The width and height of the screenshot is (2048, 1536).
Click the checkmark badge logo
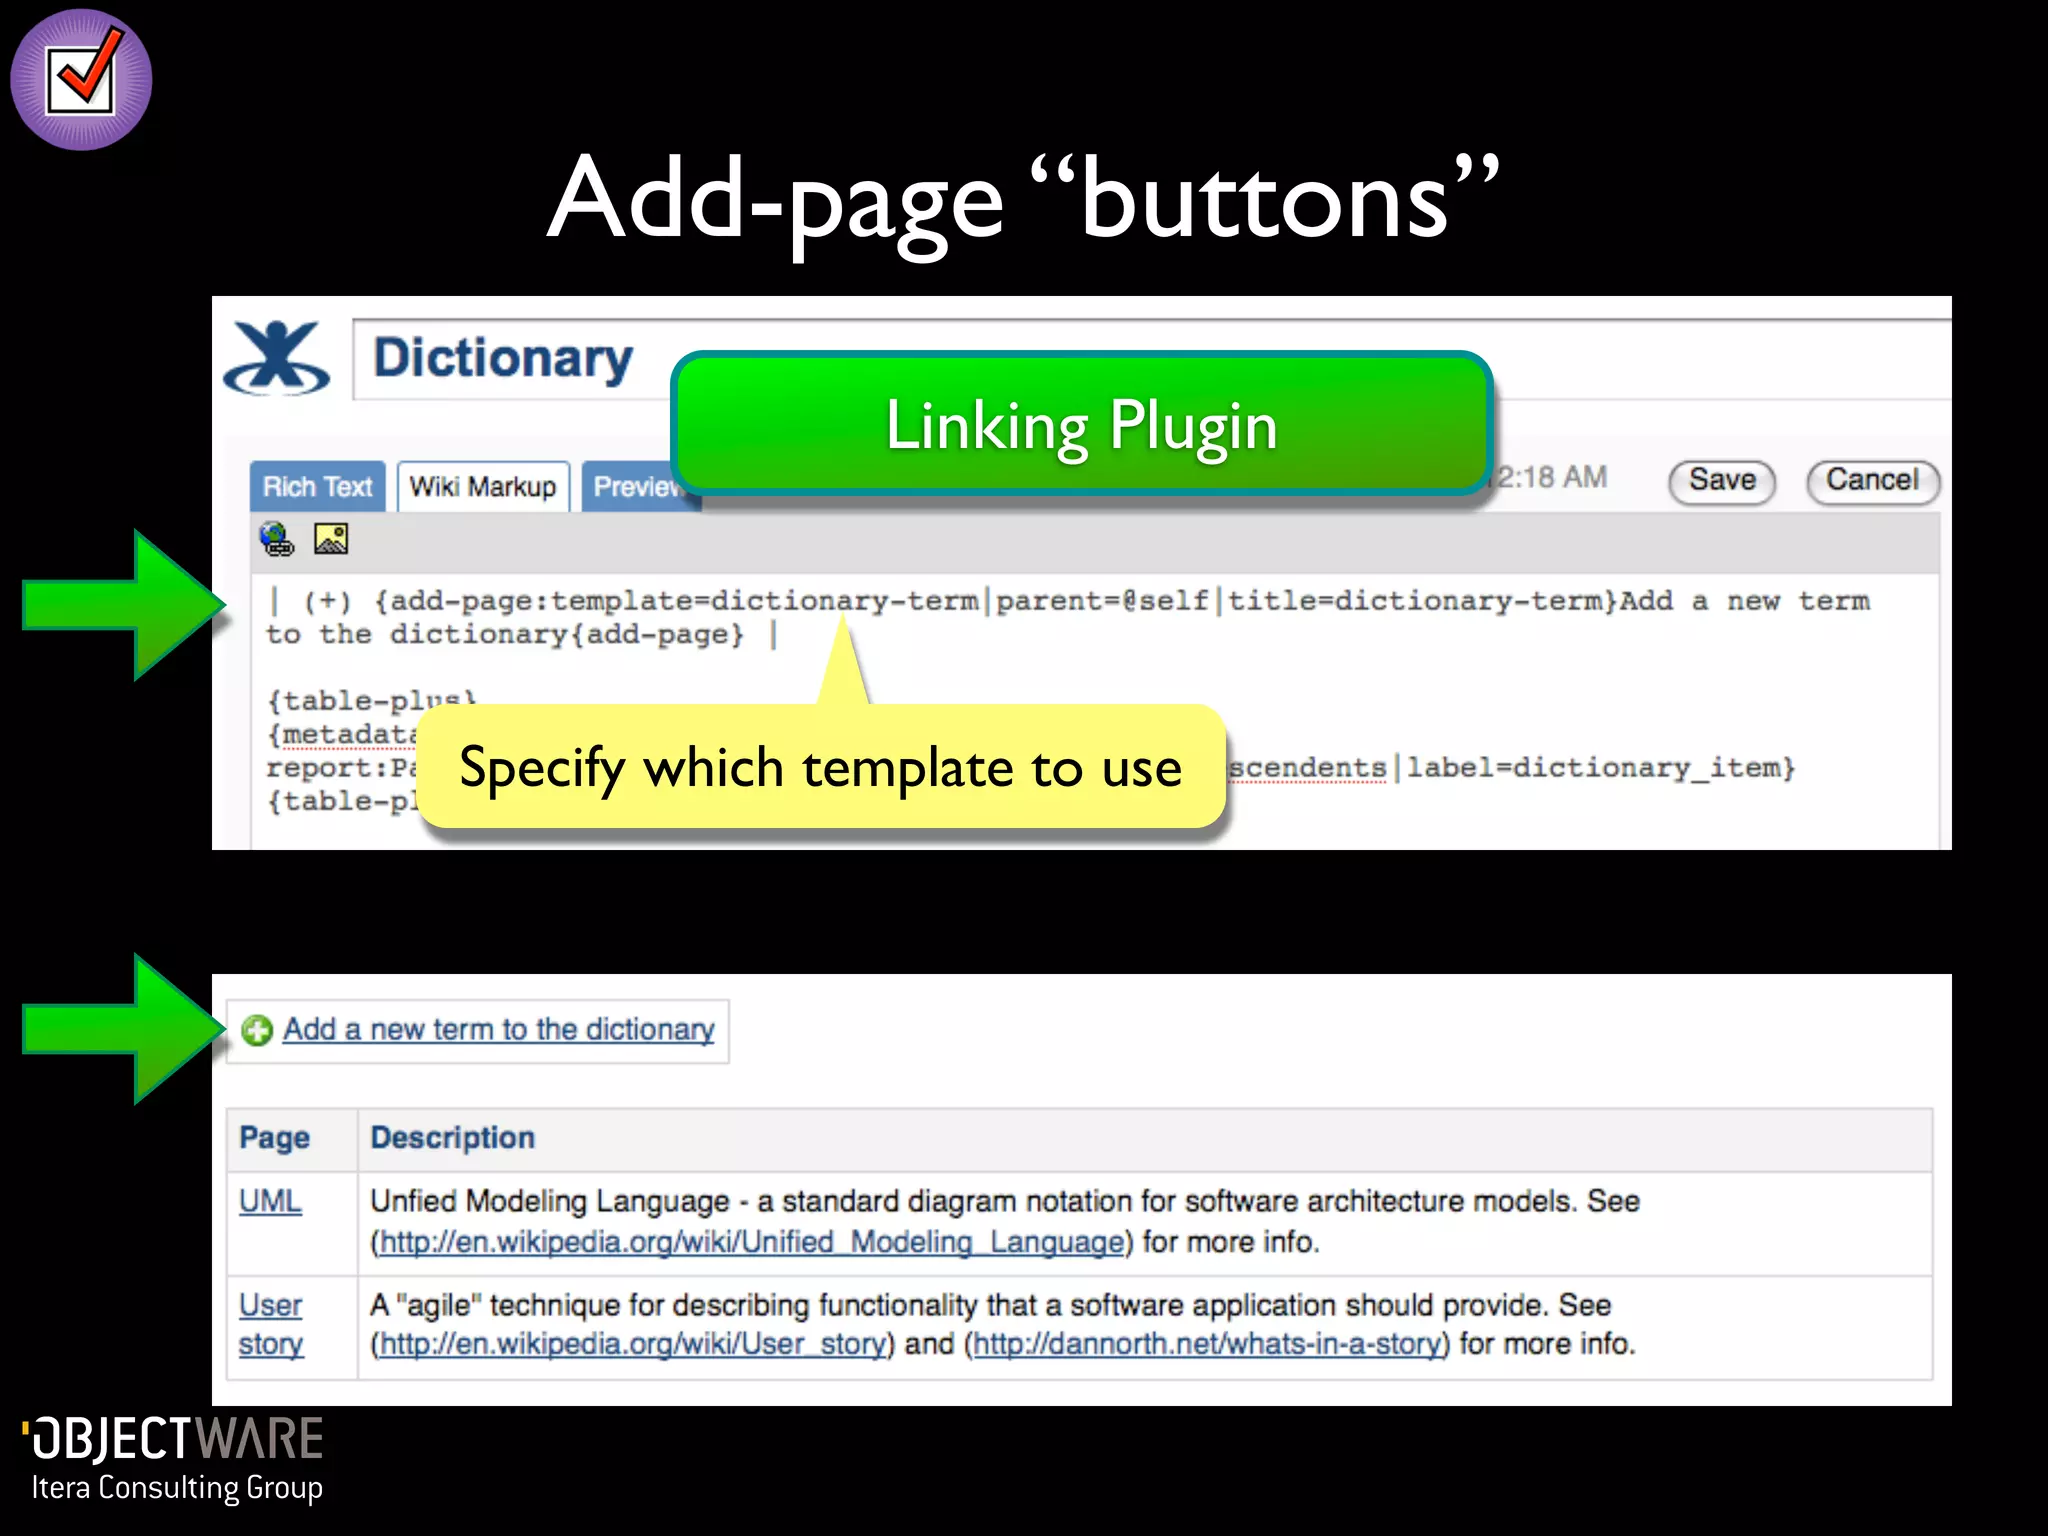point(81,80)
